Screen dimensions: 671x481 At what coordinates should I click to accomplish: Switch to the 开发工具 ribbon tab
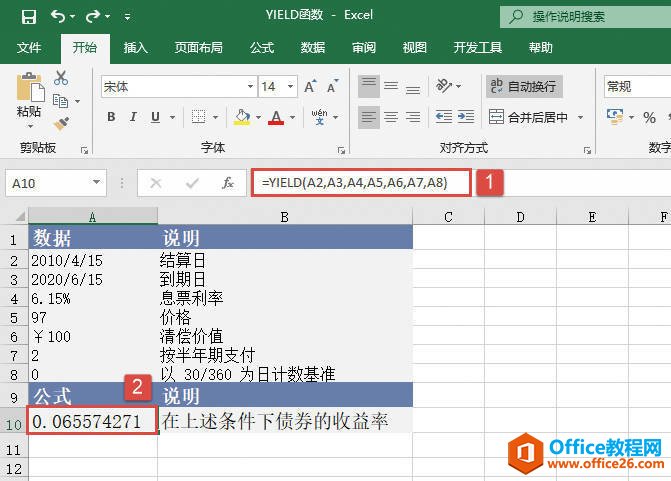pos(478,48)
